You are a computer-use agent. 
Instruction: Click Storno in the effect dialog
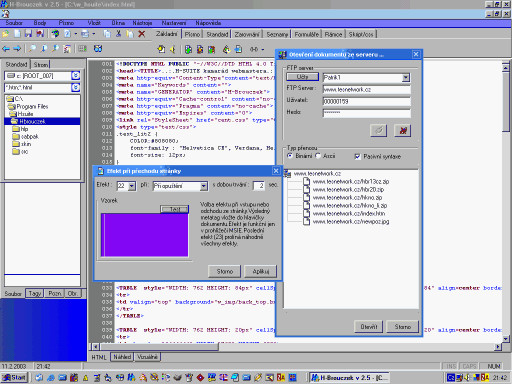click(x=224, y=271)
